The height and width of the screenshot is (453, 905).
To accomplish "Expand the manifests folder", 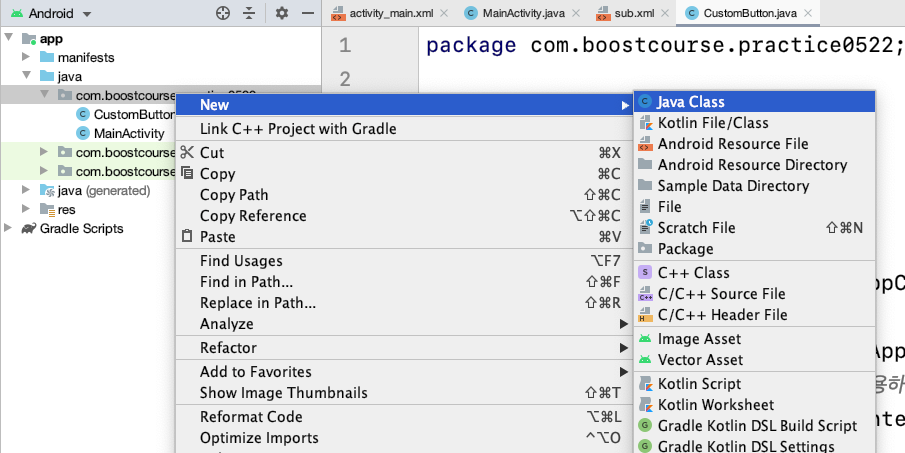I will (26, 57).
